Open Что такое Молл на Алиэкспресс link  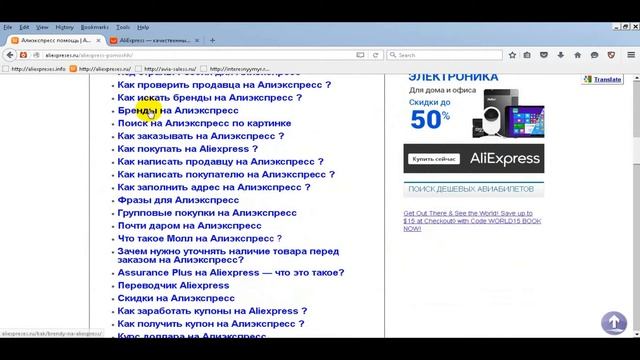click(x=200, y=238)
